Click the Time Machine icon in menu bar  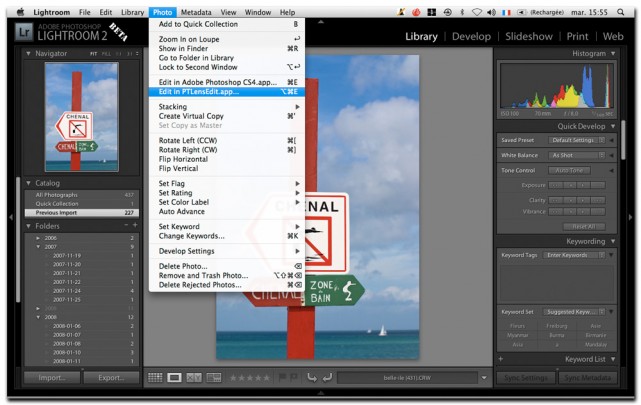click(448, 12)
